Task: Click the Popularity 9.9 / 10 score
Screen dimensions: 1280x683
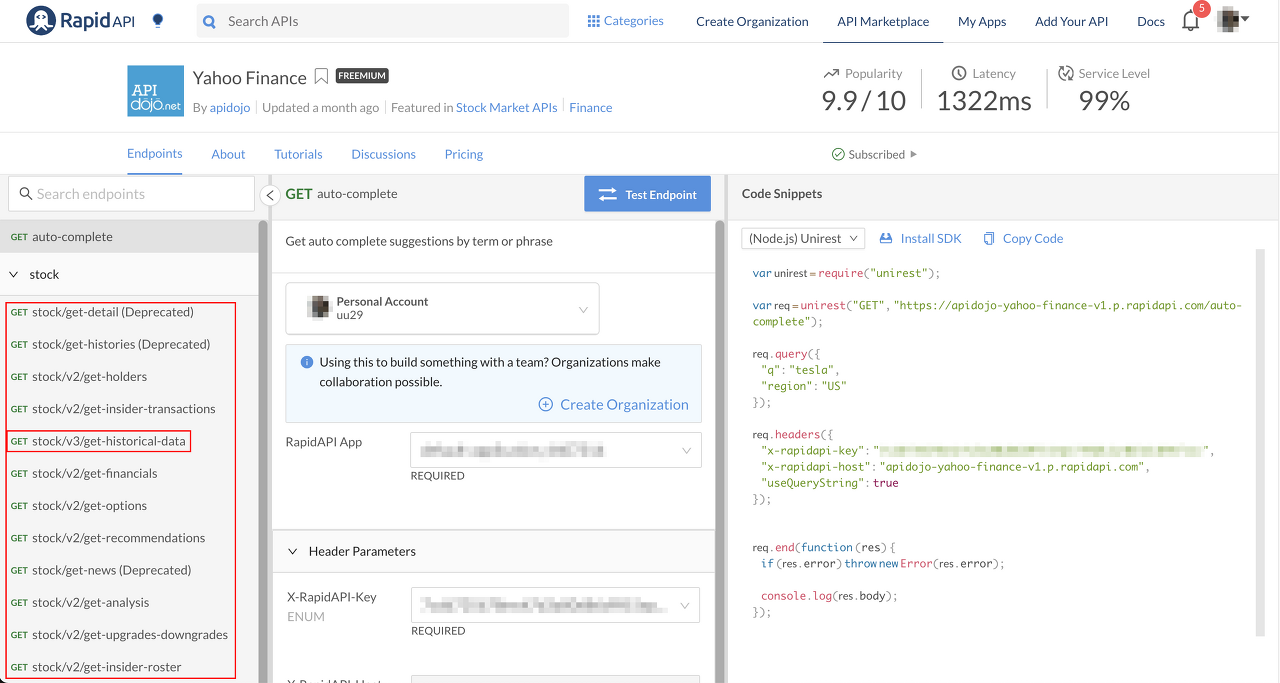Action: click(x=863, y=100)
